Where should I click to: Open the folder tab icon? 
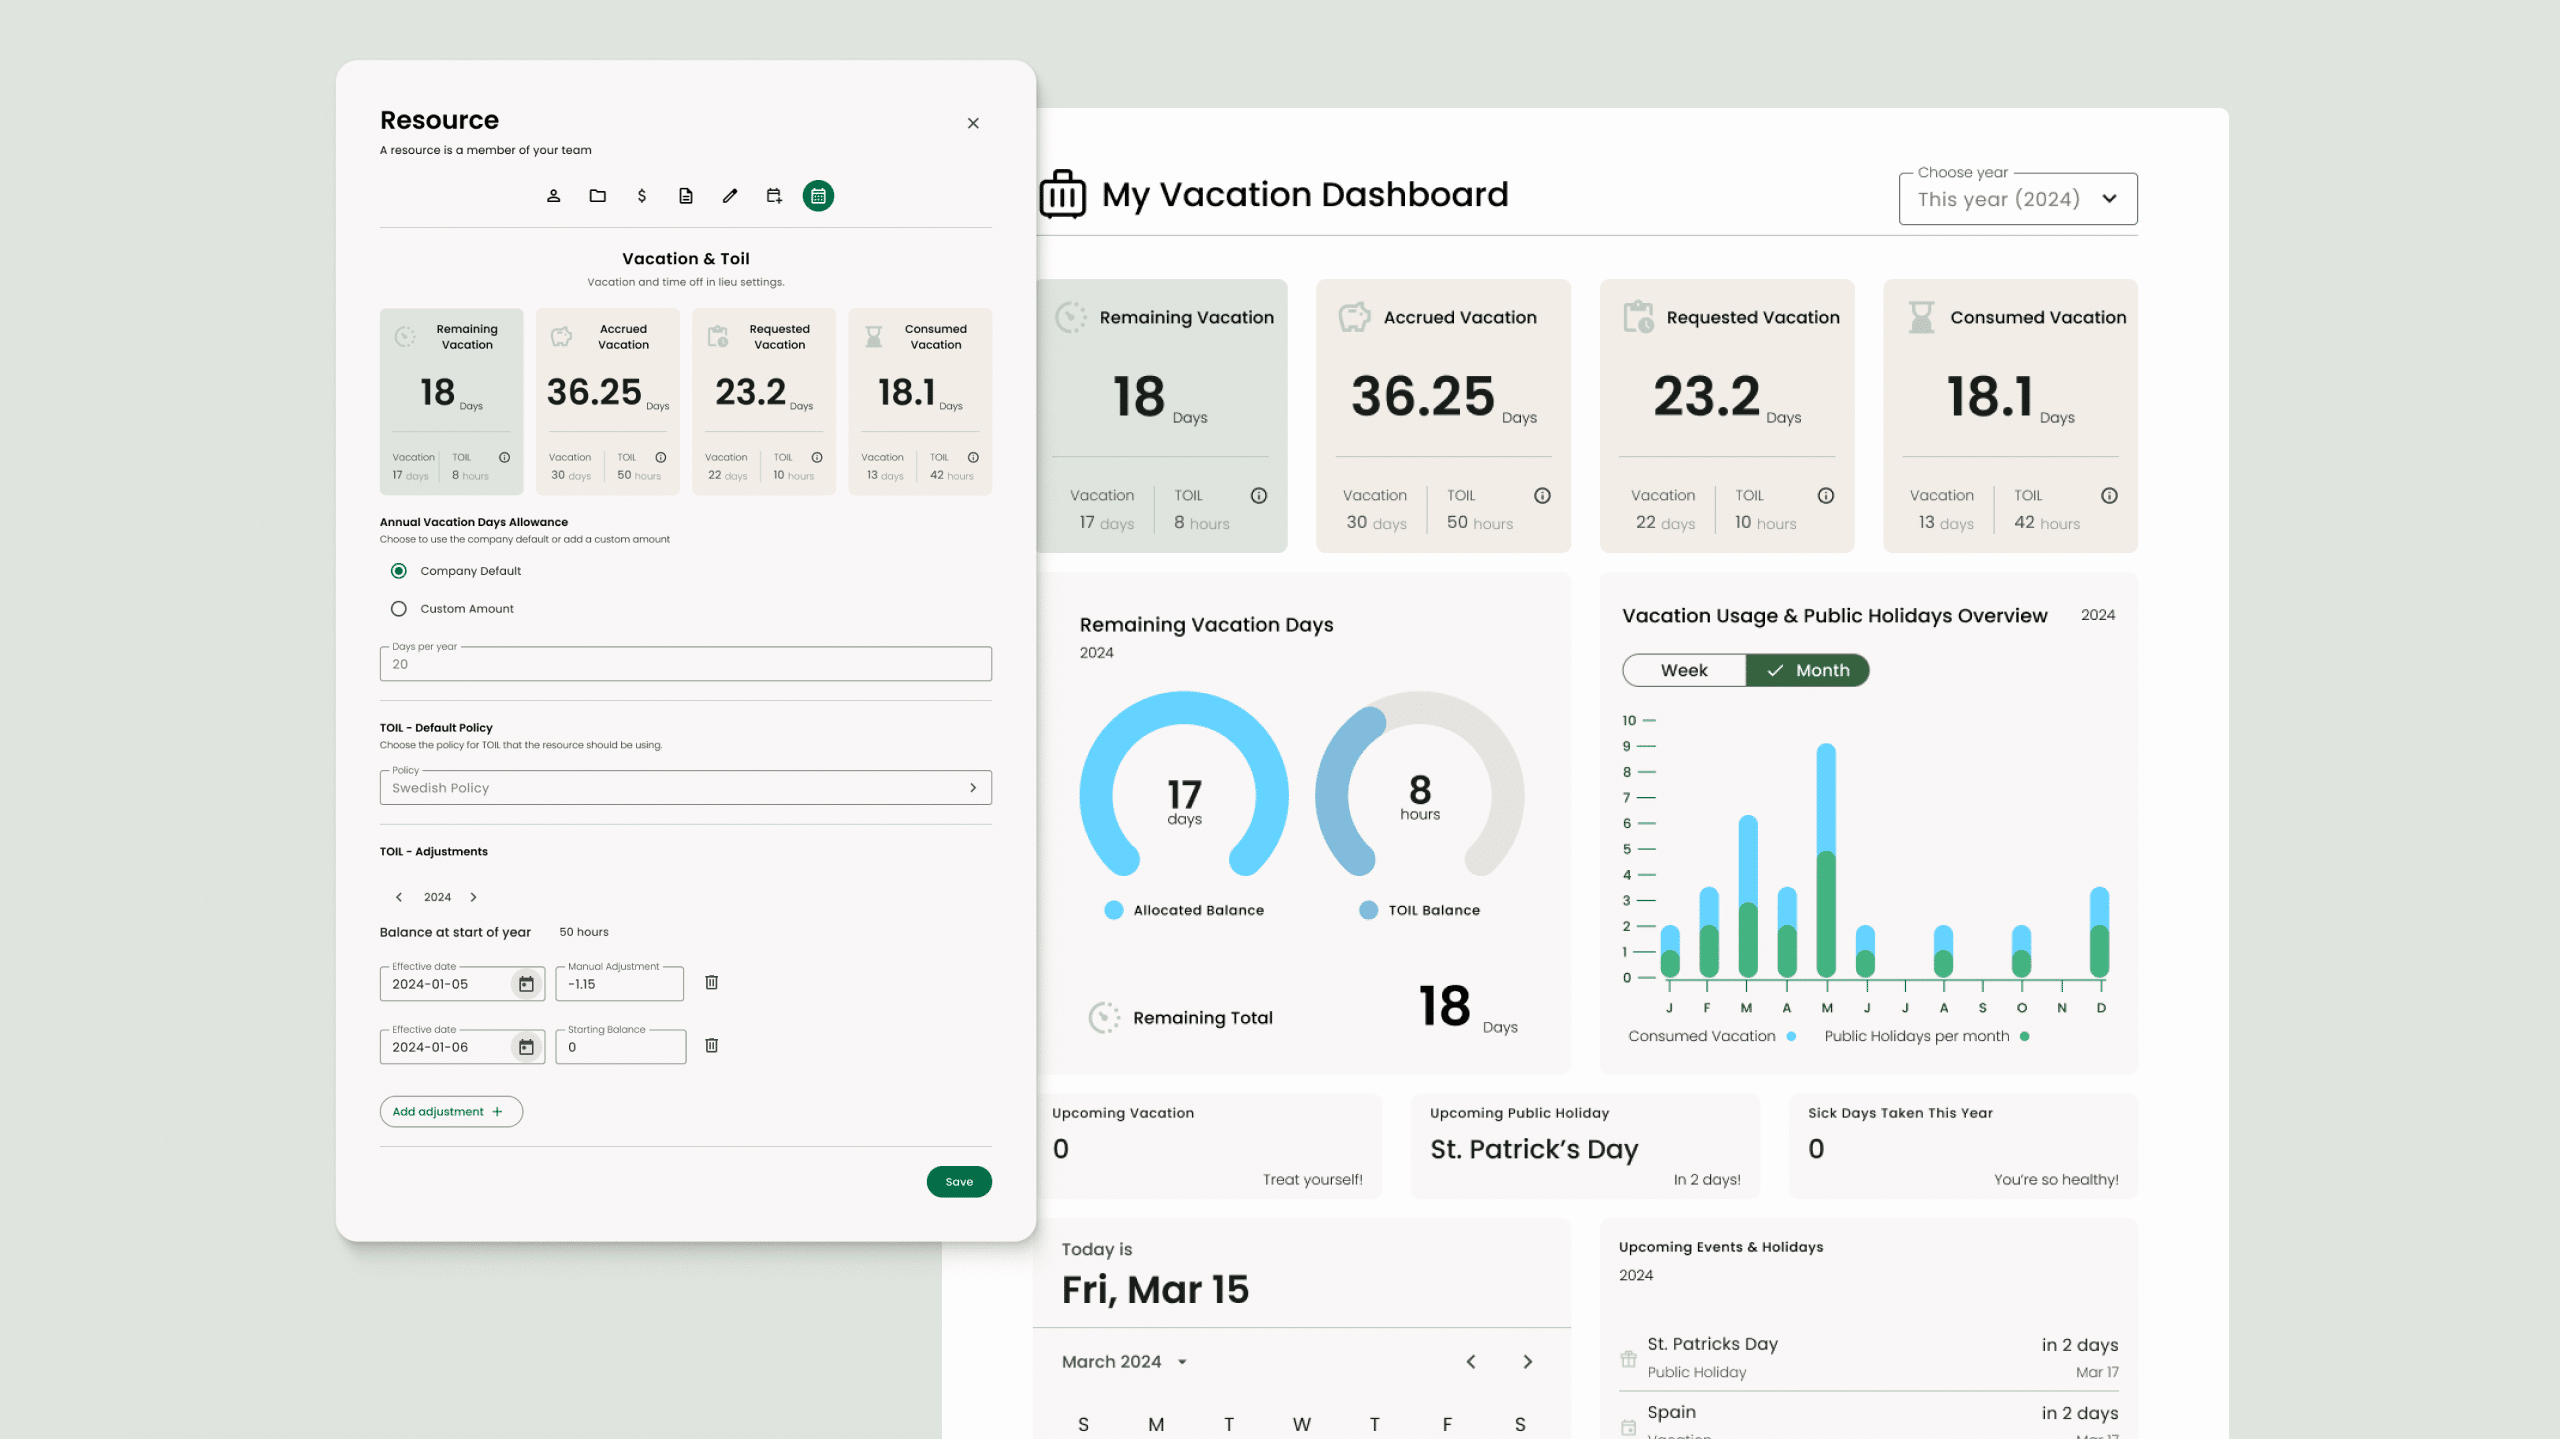pyautogui.click(x=597, y=196)
